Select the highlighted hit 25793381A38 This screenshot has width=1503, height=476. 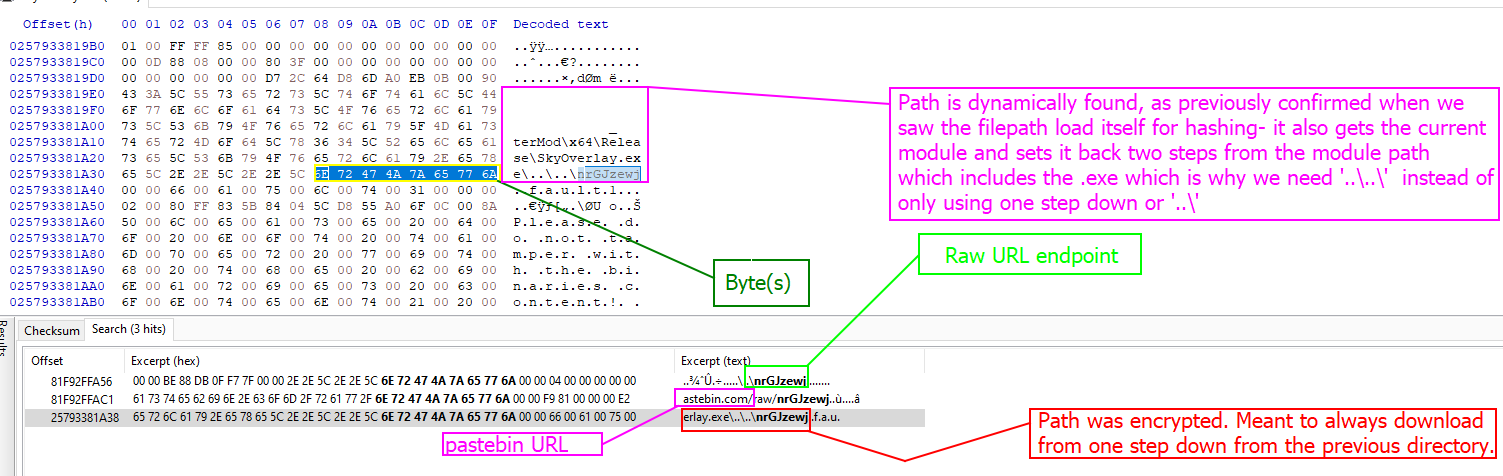click(85, 417)
